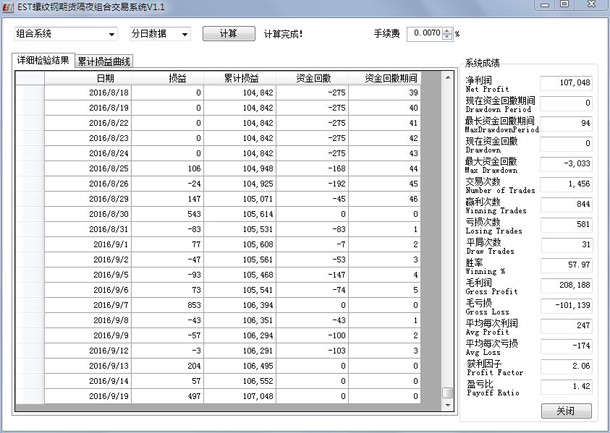The height and width of the screenshot is (433, 610).
Task: Click the Payoff Ratio field 1.42
Action: (566, 386)
